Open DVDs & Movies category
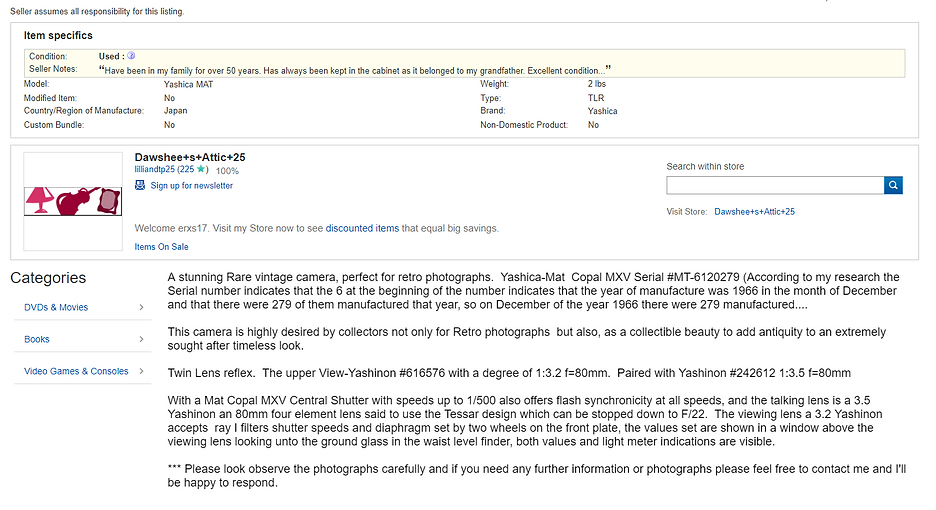The width and height of the screenshot is (936, 510). (x=56, y=307)
